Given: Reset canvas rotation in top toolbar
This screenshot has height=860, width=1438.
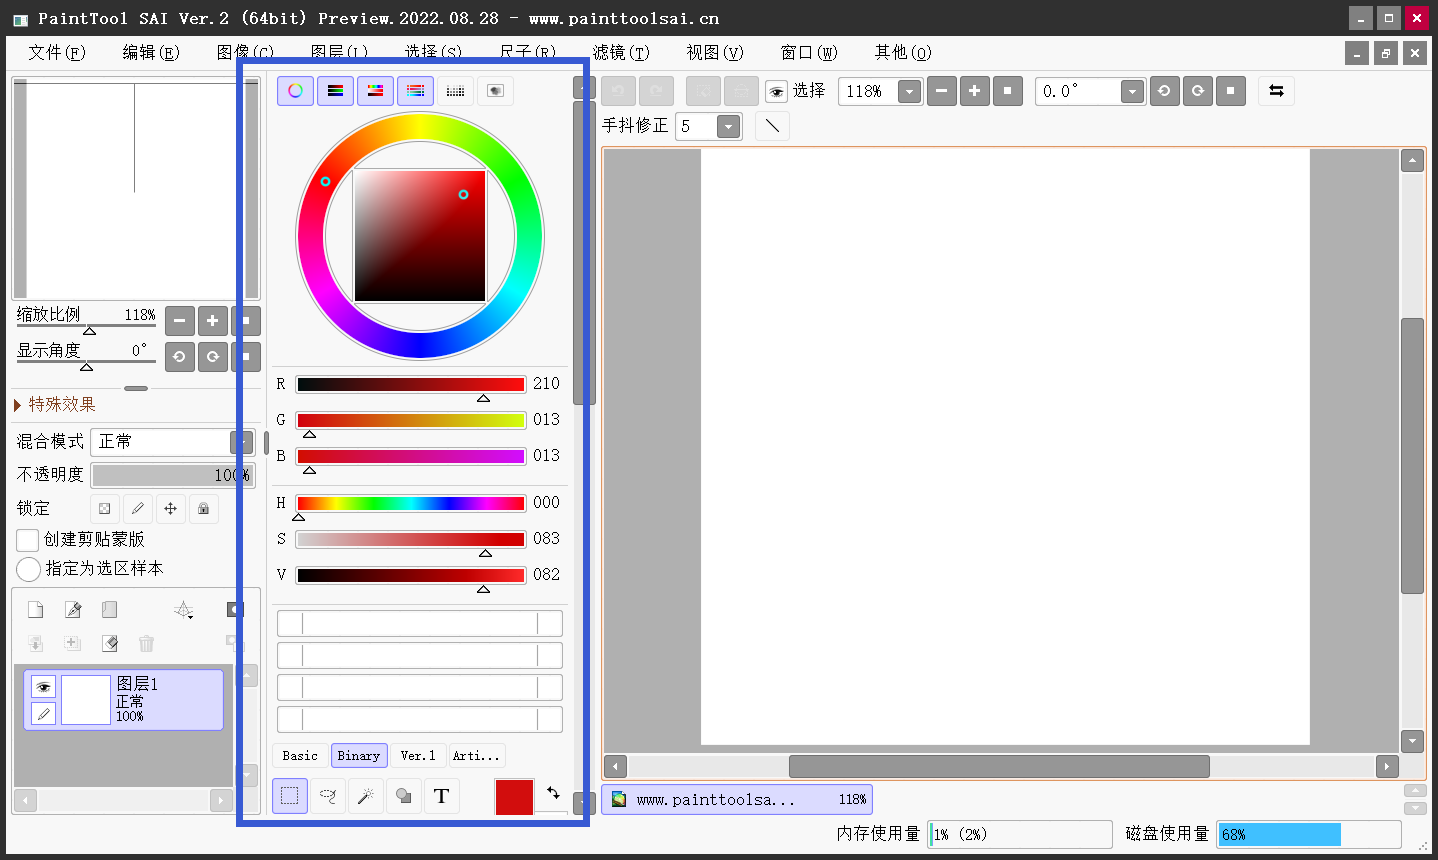Looking at the screenshot, I should tap(1230, 91).
